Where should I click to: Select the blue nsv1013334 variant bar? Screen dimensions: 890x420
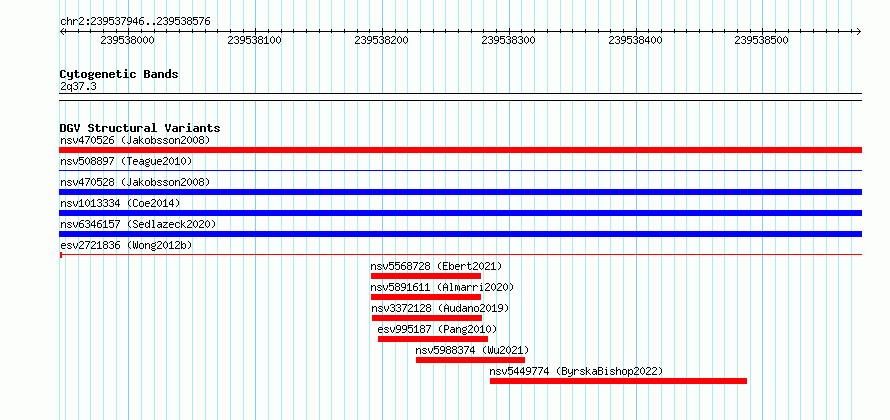pos(460,213)
